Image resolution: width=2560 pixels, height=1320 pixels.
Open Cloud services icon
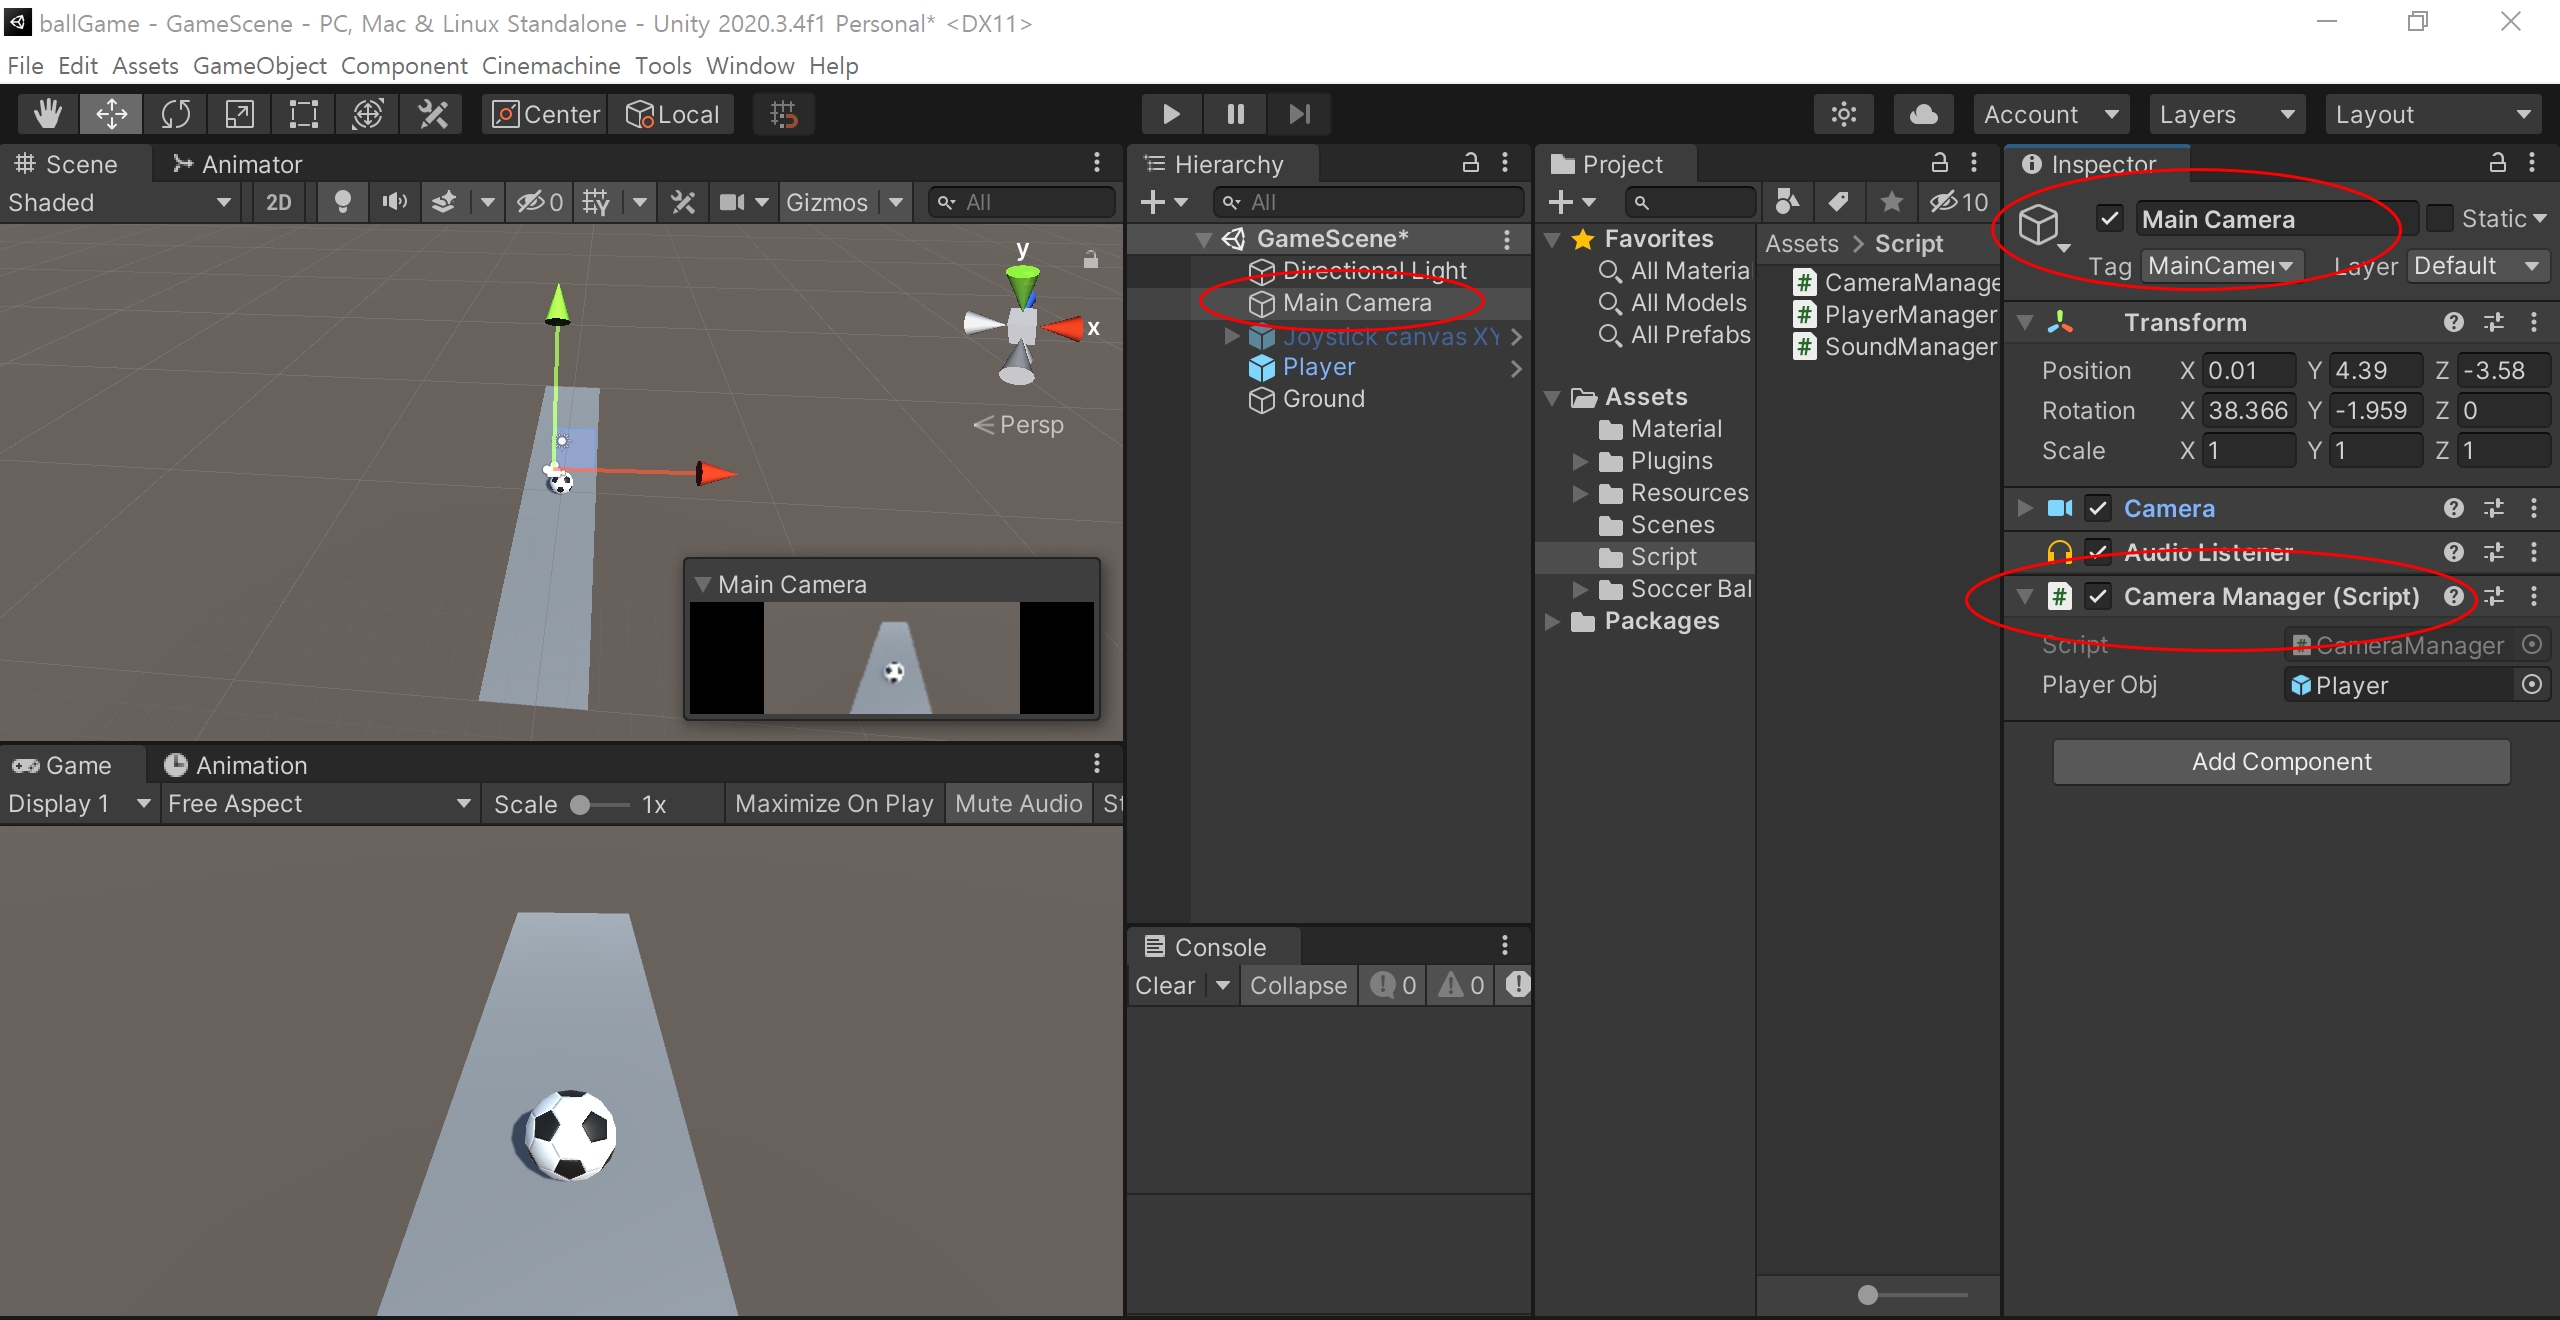[1922, 114]
